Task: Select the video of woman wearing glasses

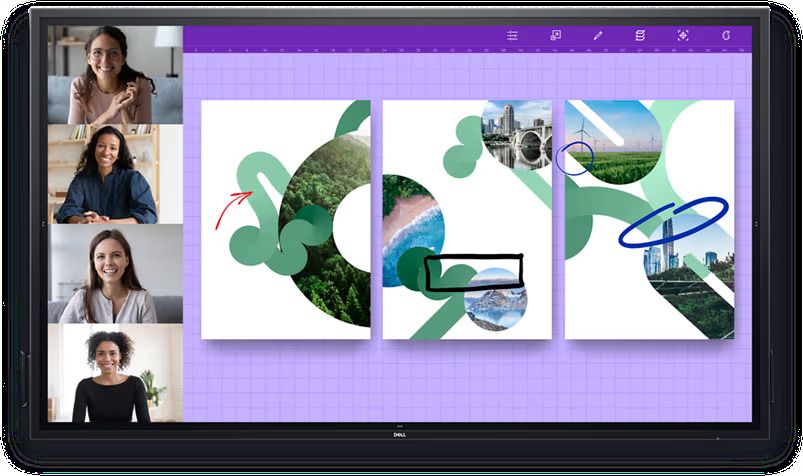Action: (115, 75)
